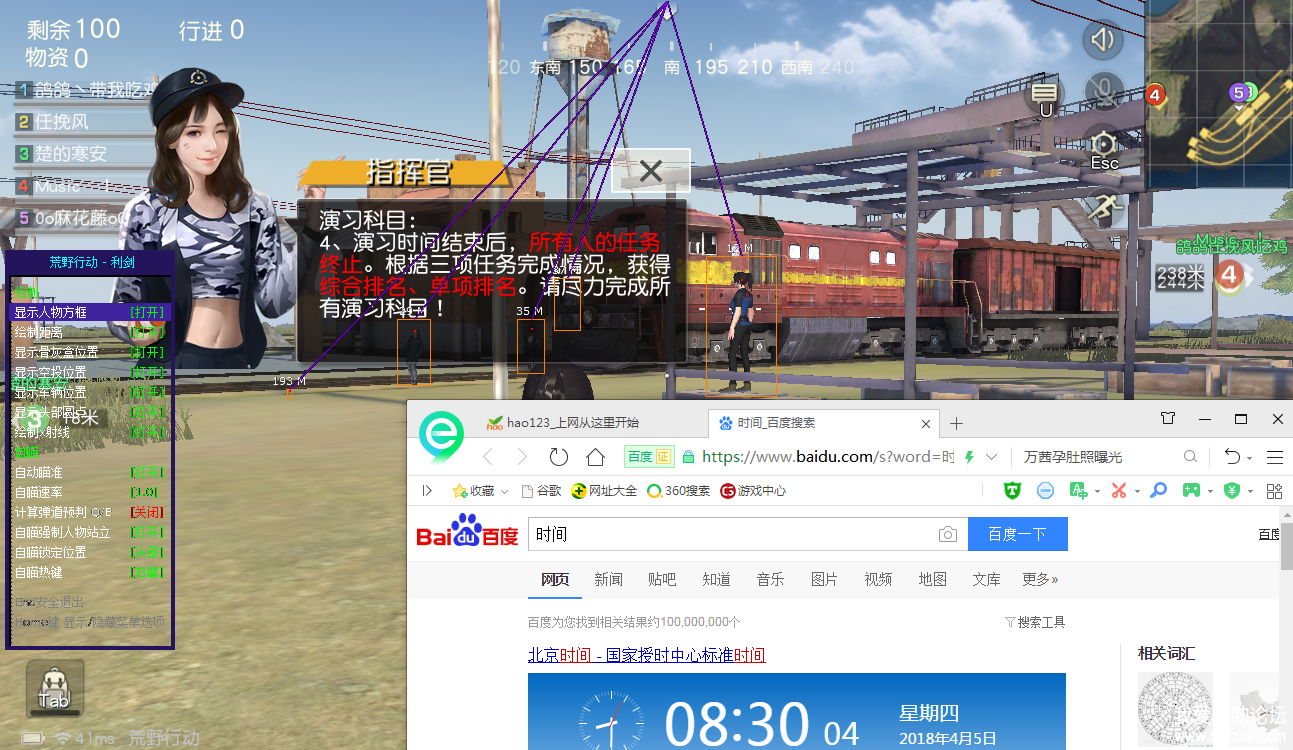Toggle 显示人物方框 in the 荒野行动 menu
1293x750 pixels.
point(90,312)
